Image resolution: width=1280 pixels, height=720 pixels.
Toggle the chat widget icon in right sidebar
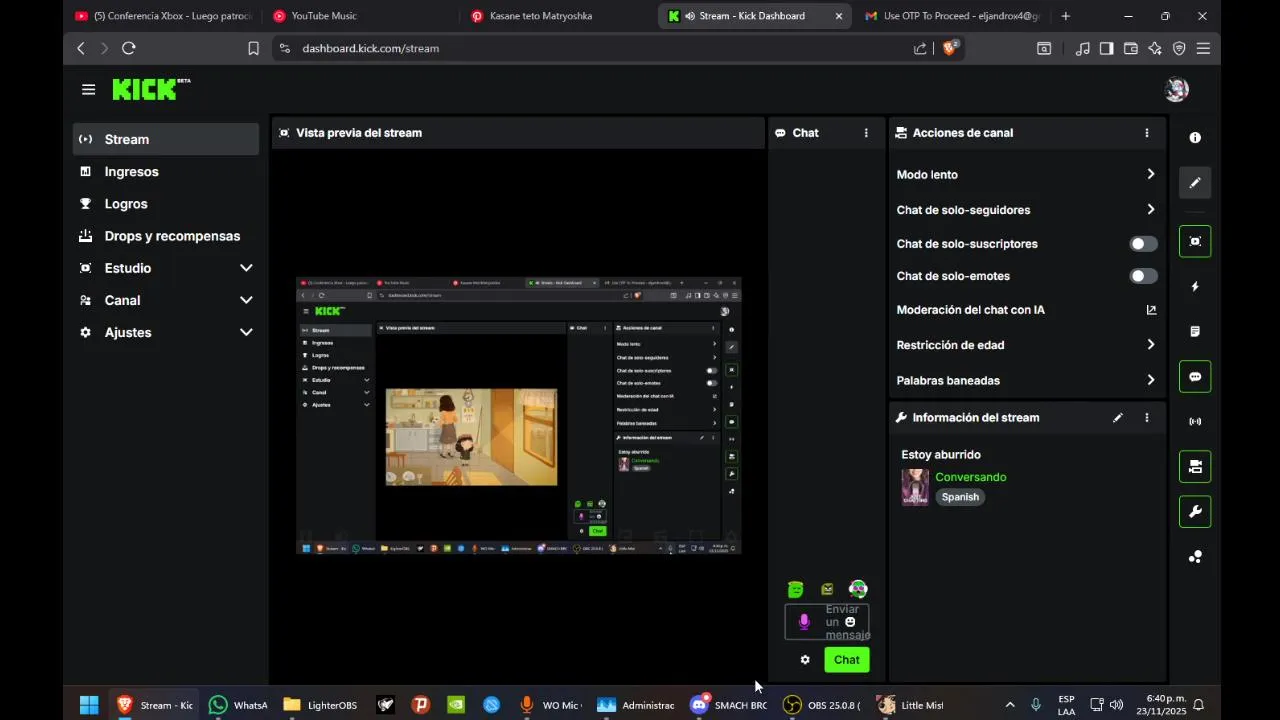1195,377
